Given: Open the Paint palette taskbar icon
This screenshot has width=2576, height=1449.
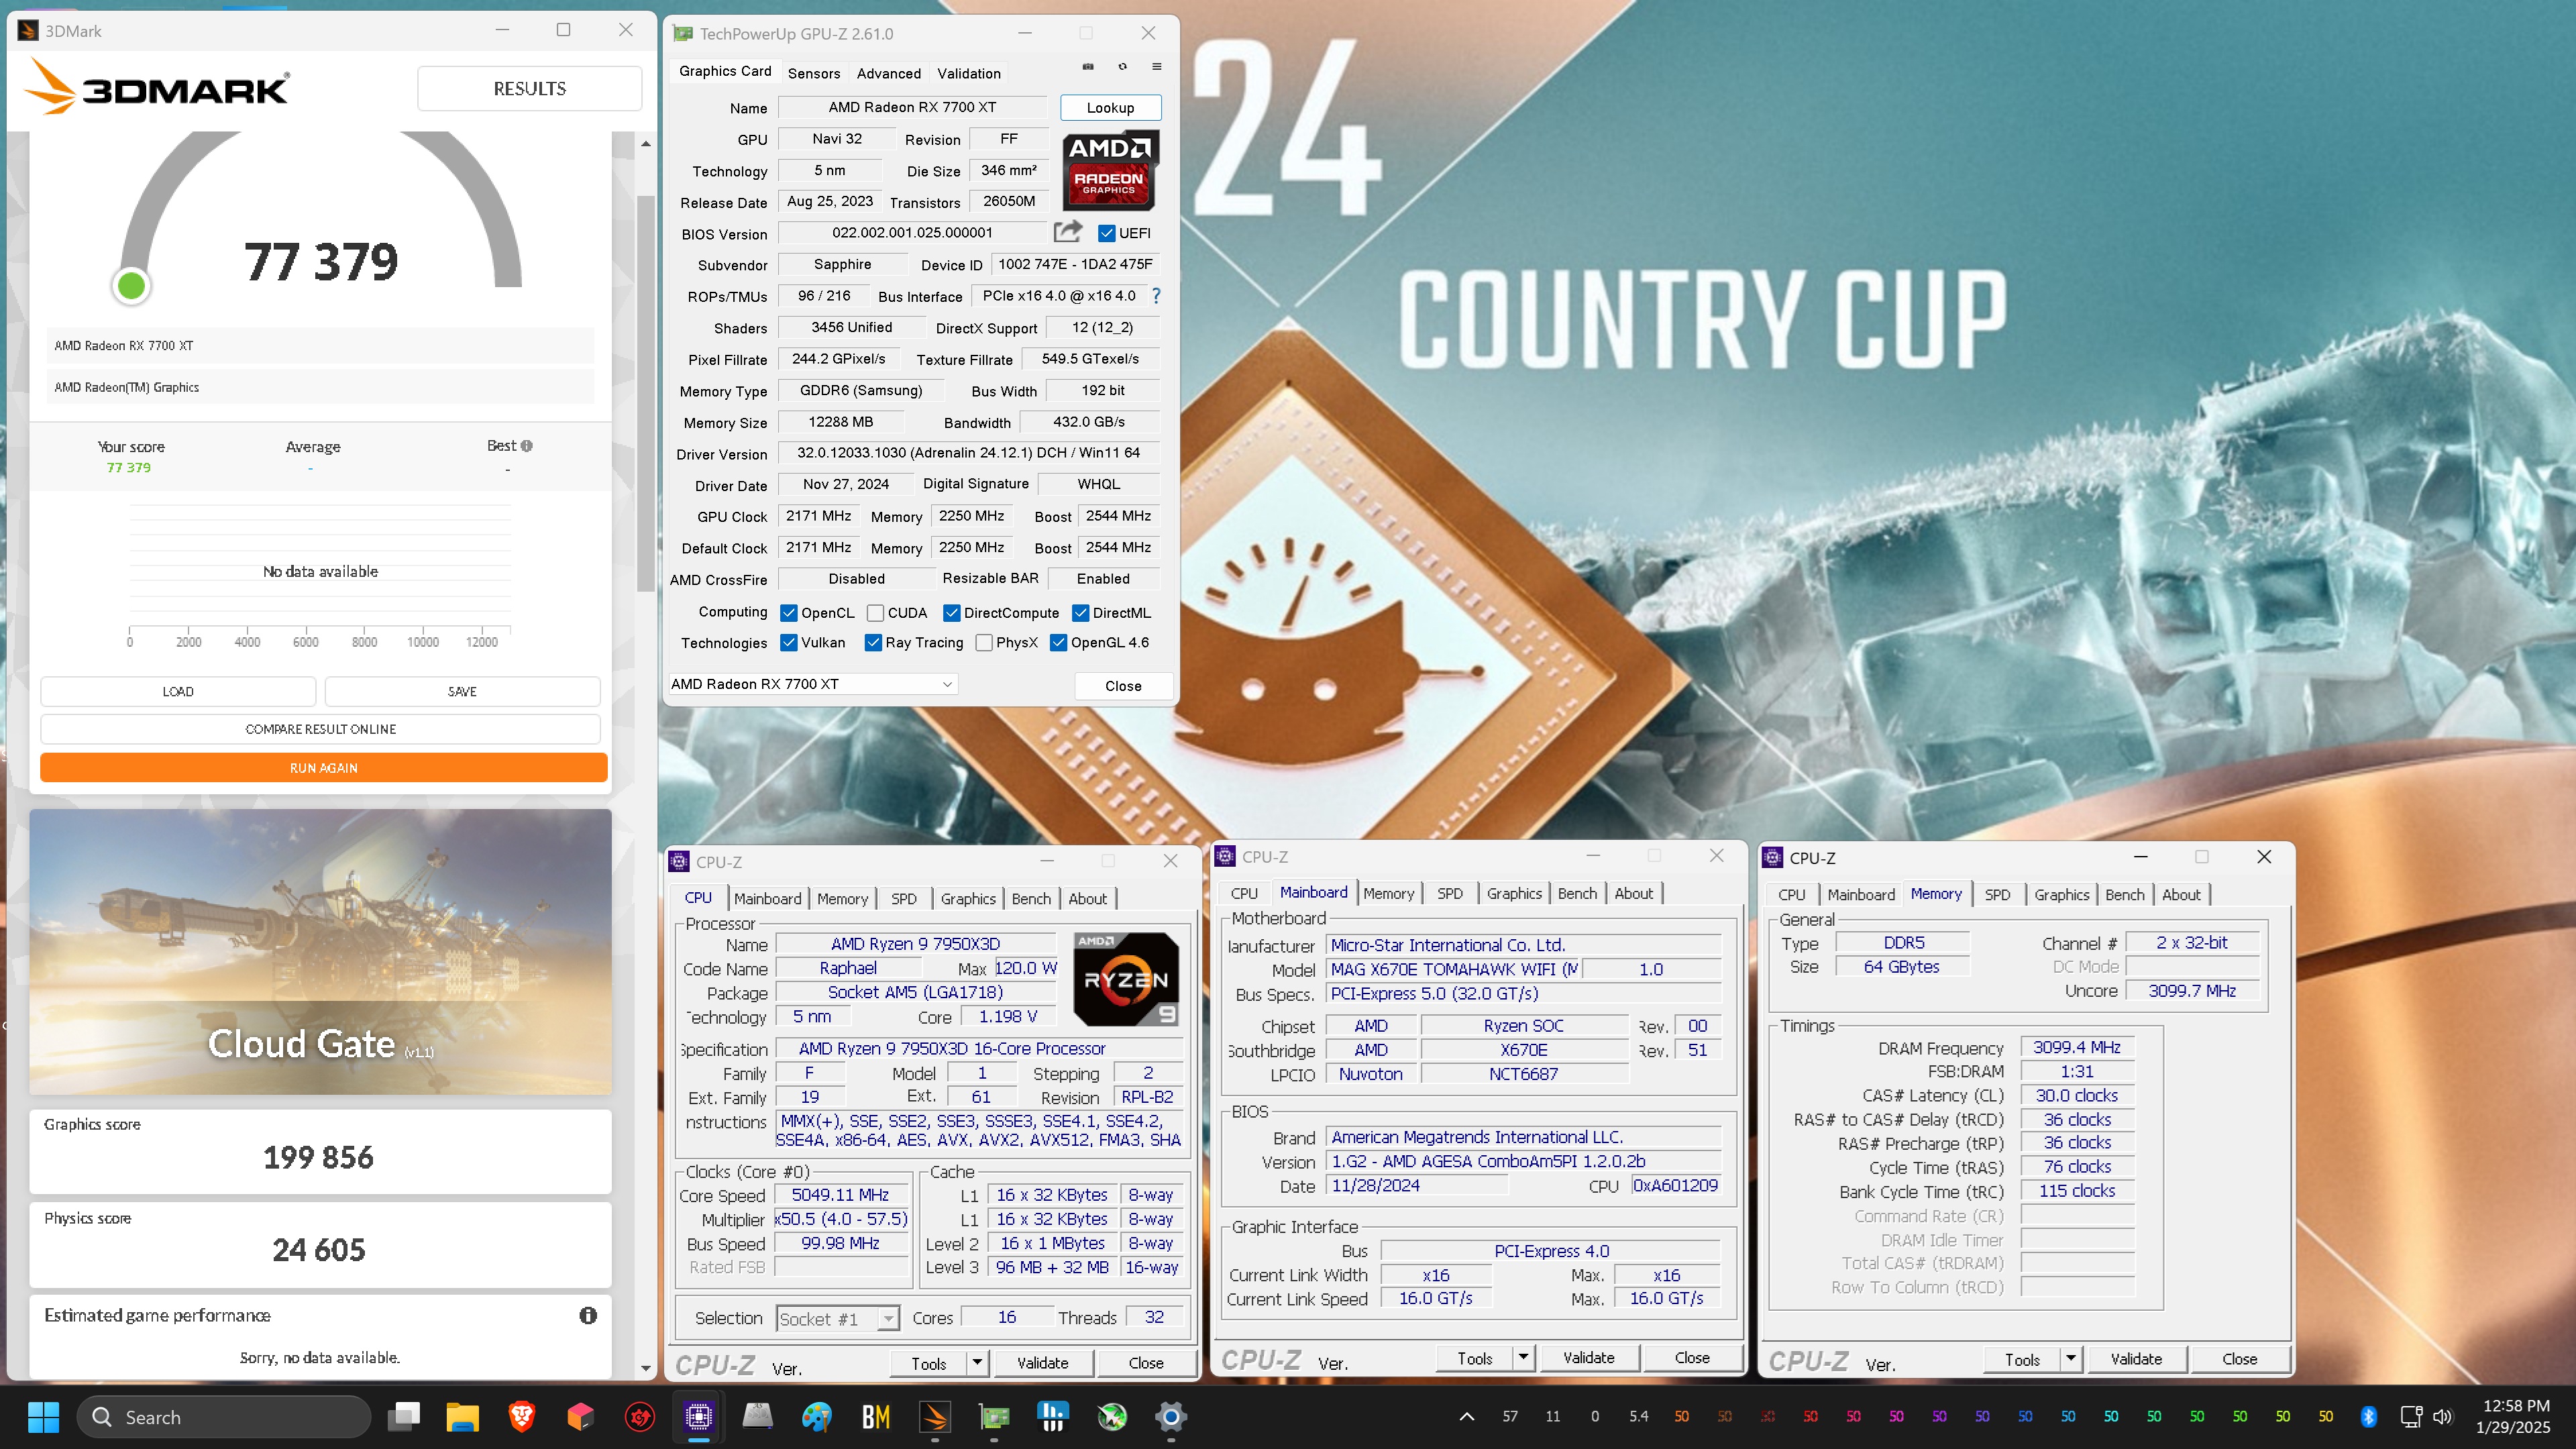Looking at the screenshot, I should pyautogui.click(x=816, y=1417).
